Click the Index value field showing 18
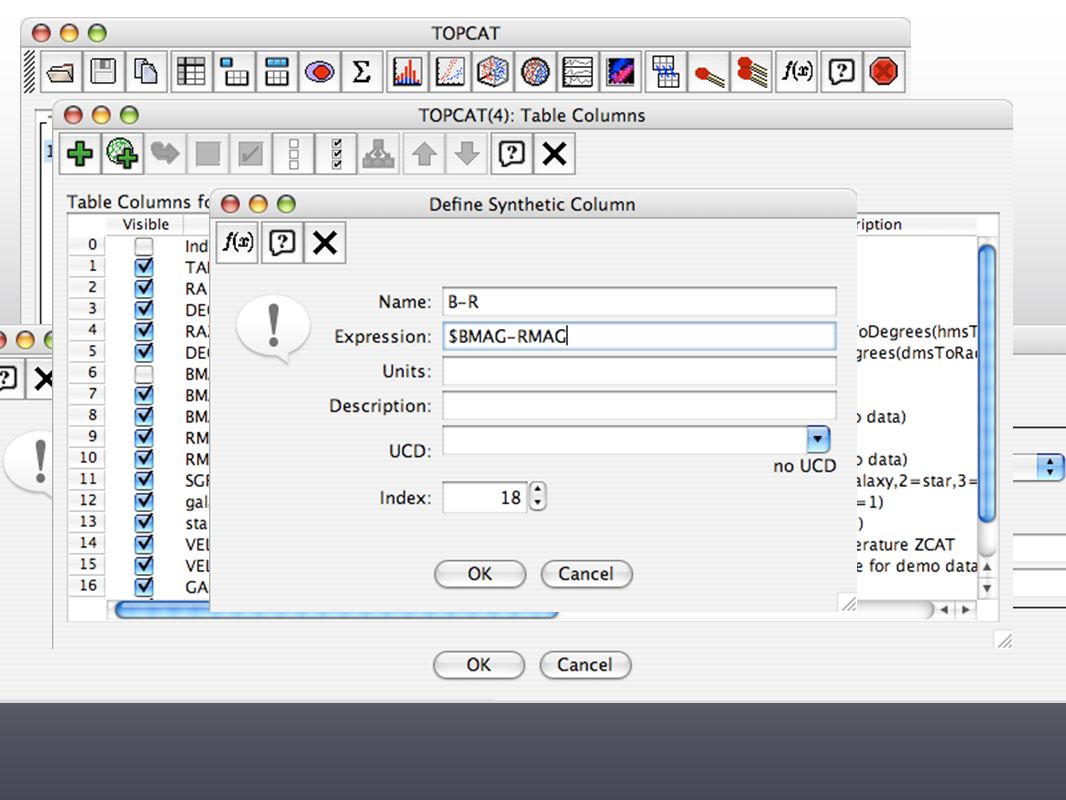 [x=485, y=497]
